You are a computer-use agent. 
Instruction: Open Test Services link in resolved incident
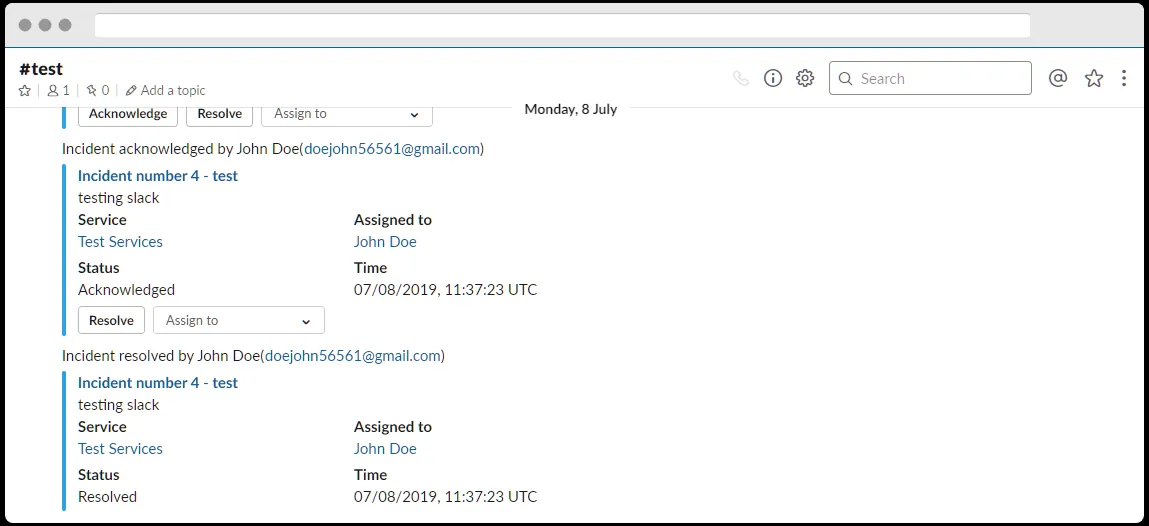[120, 448]
